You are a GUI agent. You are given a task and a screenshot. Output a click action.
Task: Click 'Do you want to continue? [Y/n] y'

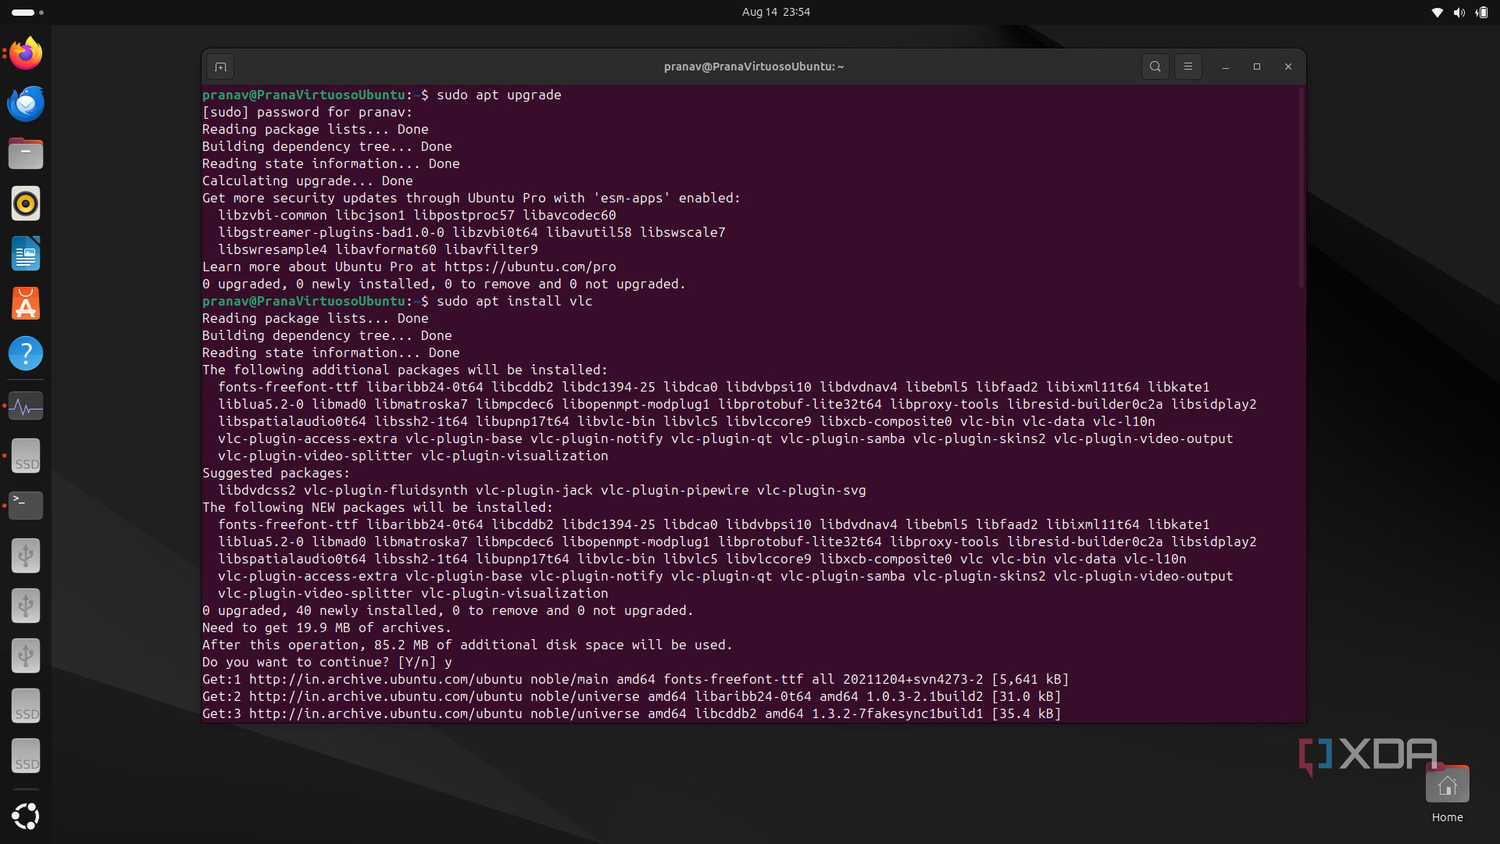(x=327, y=662)
